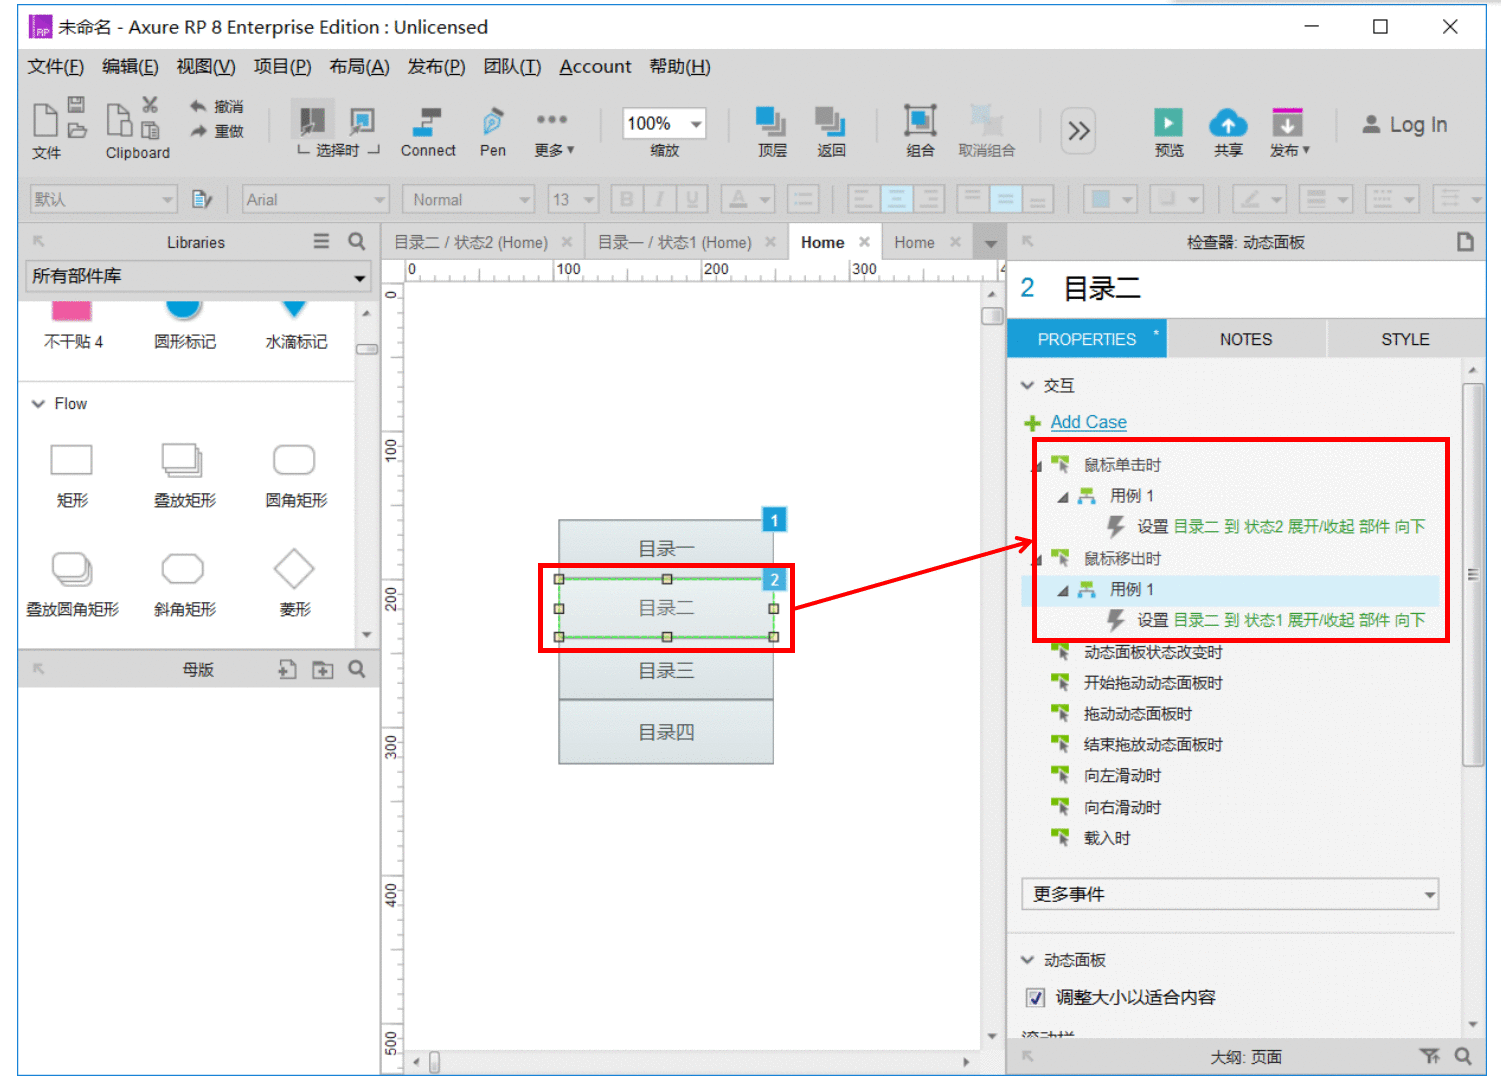This screenshot has width=1501, height=1080.
Task: Open the tab list dropdown arrow
Action: point(990,243)
